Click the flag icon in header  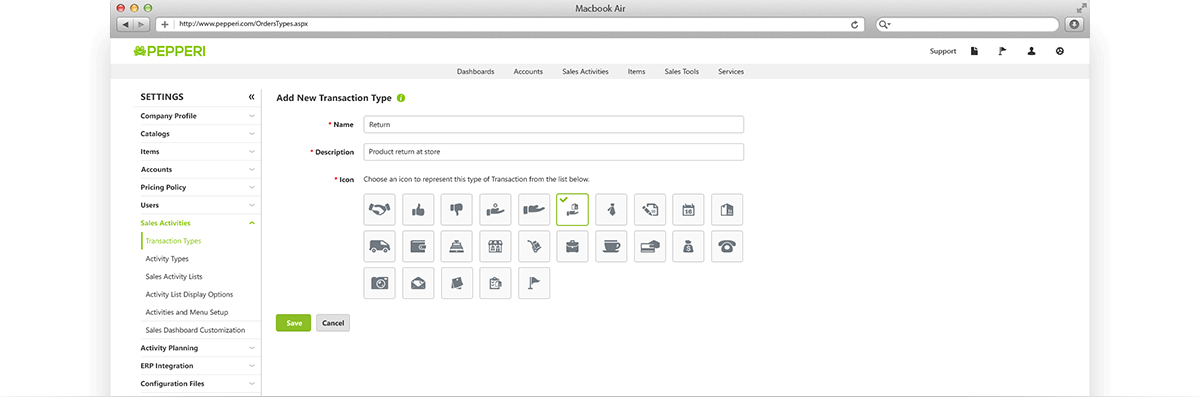tap(1002, 51)
